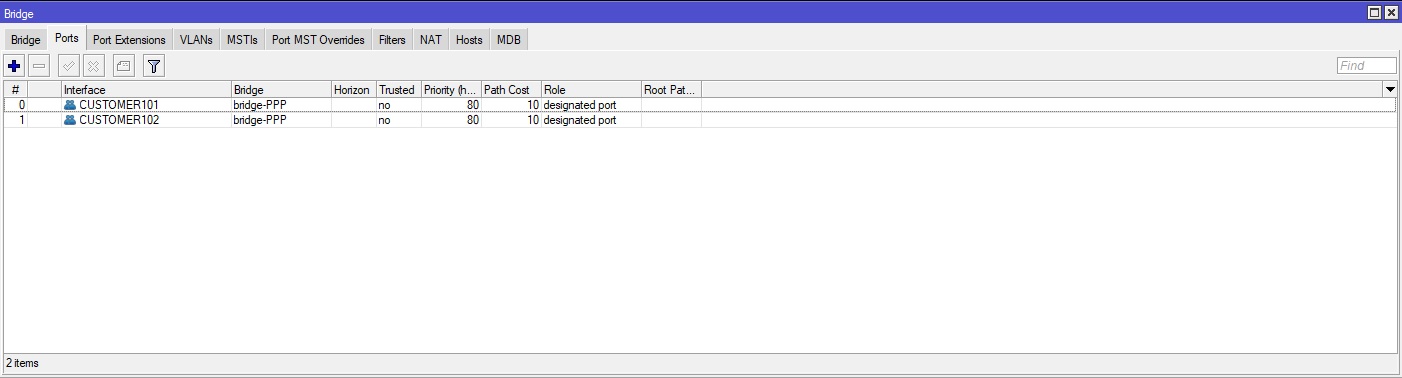The width and height of the screenshot is (1402, 378).
Task: Click bridge-PPP in the CUSTOMER102 row
Action: point(260,120)
